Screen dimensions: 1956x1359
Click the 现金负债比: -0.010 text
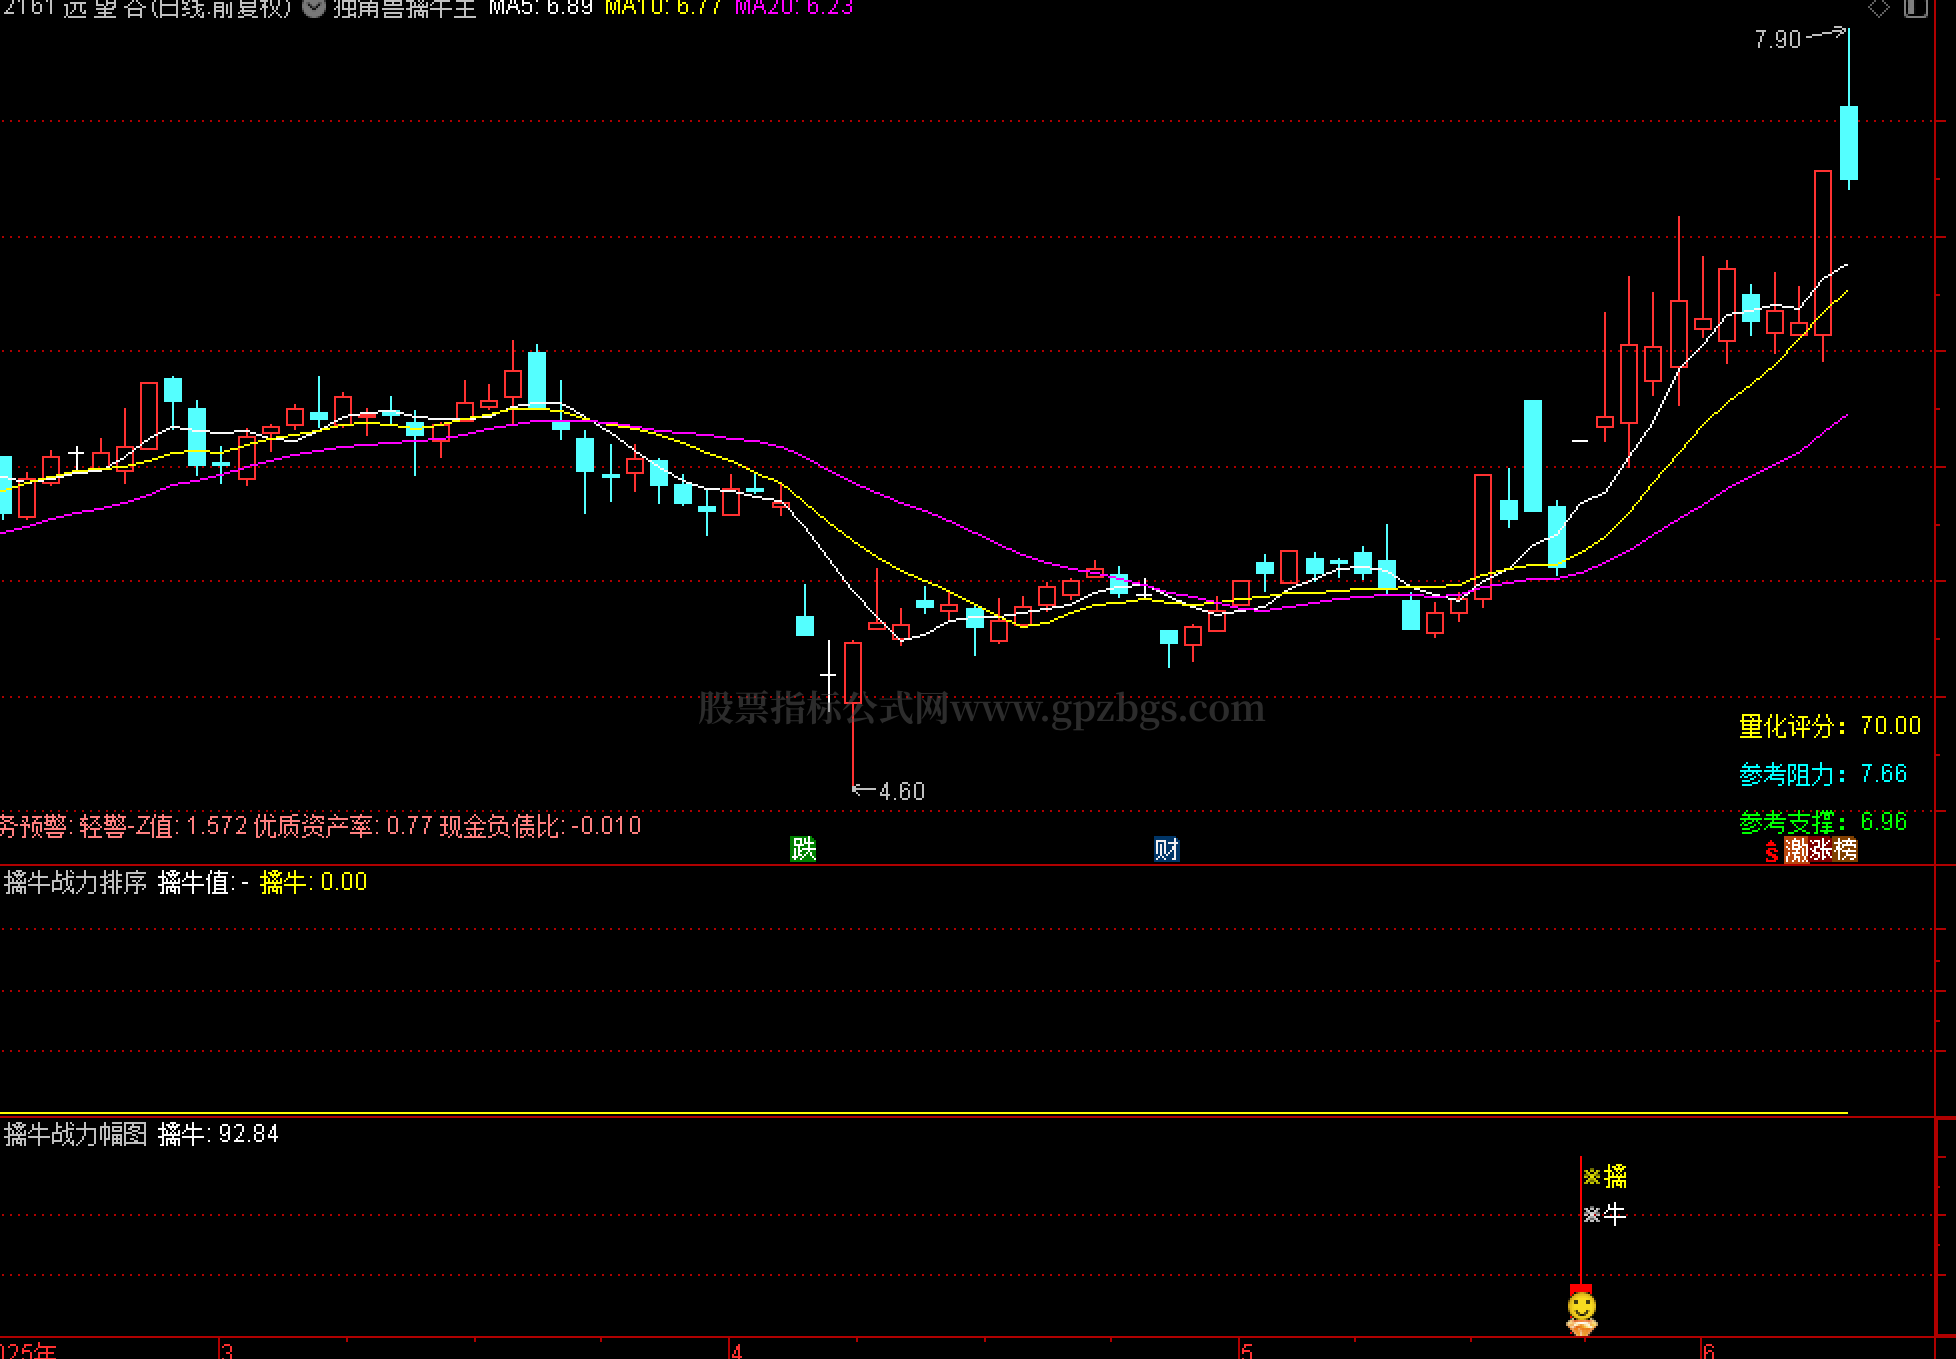[541, 826]
